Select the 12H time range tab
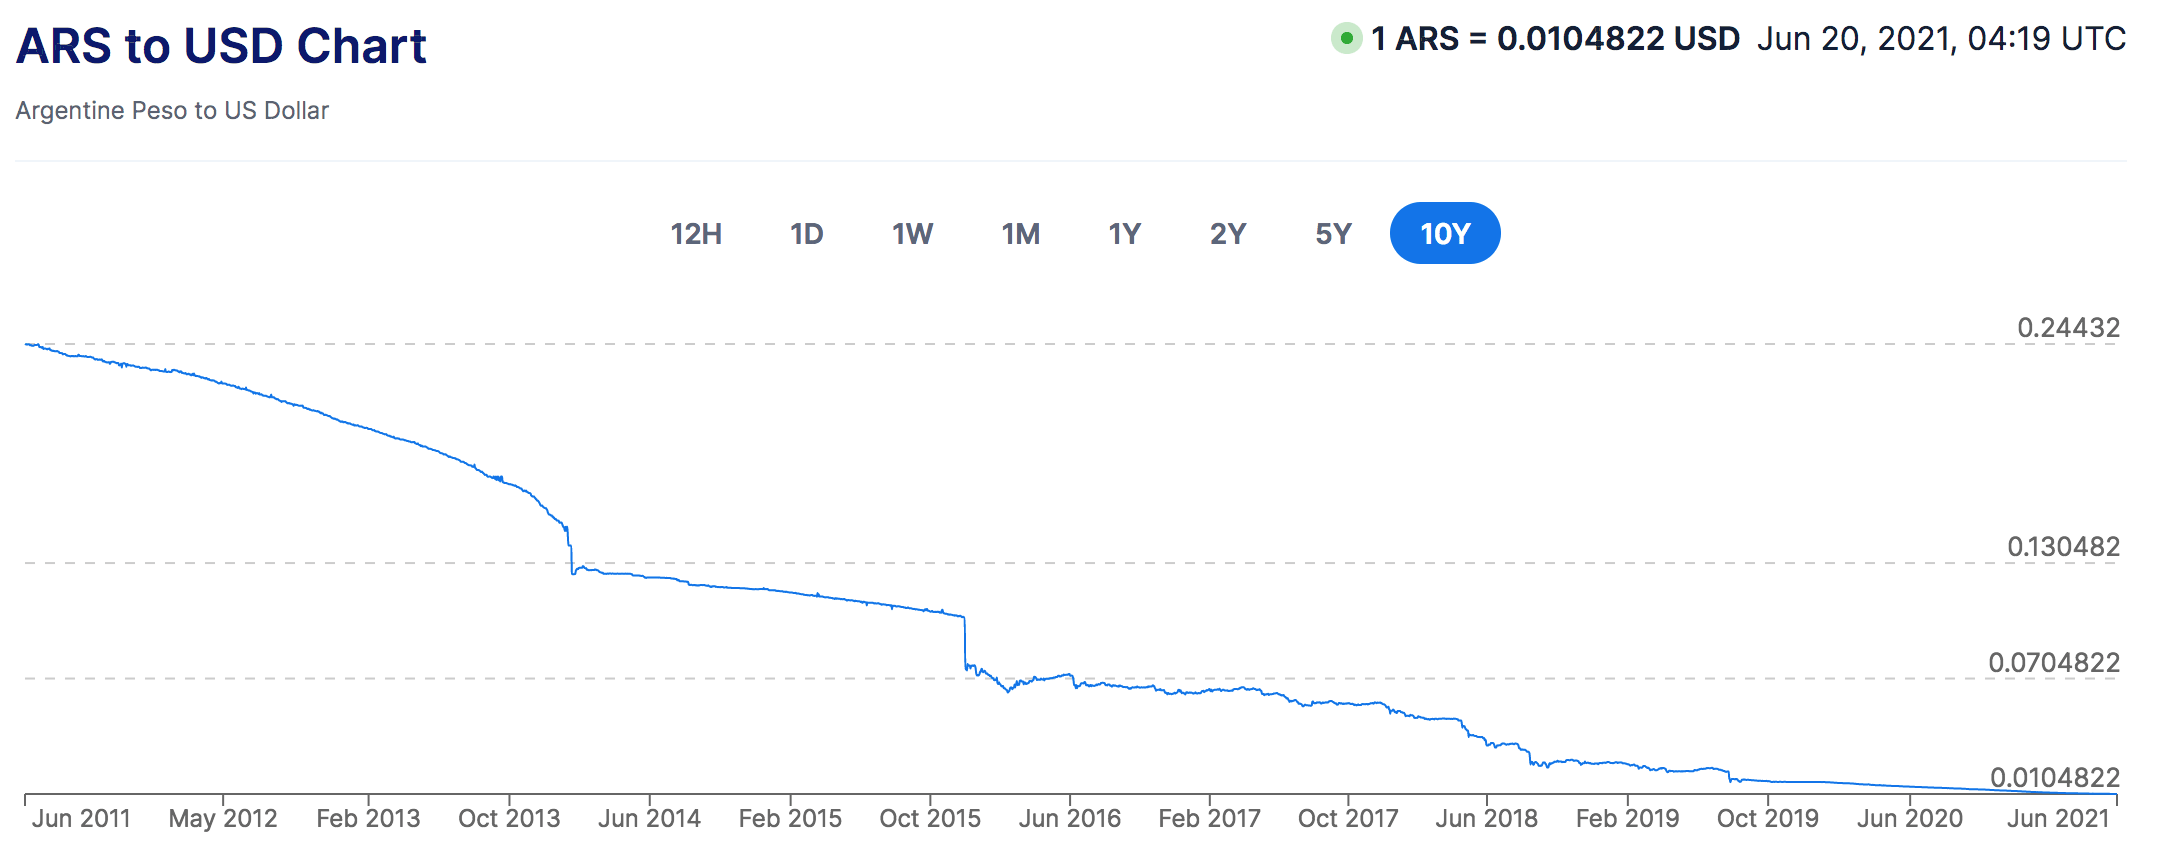Screen dimensions: 2160x846 coord(696,234)
